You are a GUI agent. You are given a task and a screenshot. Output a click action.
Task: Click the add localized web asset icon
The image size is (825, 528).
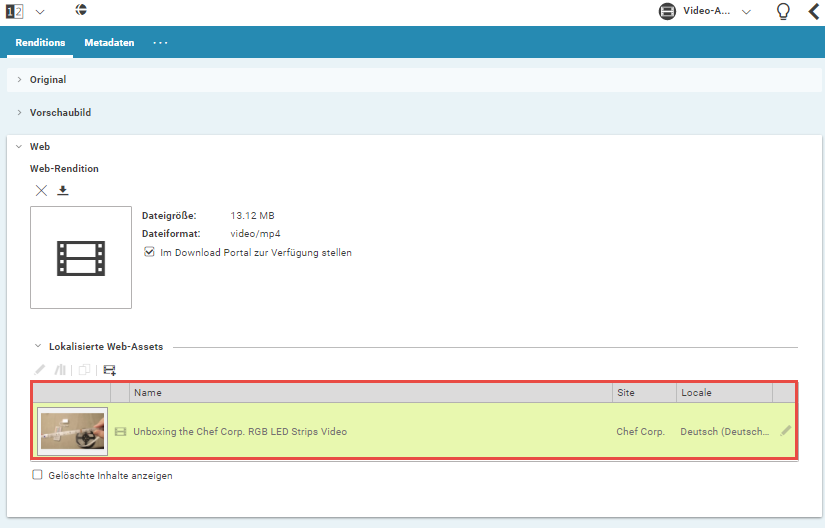tap(109, 369)
